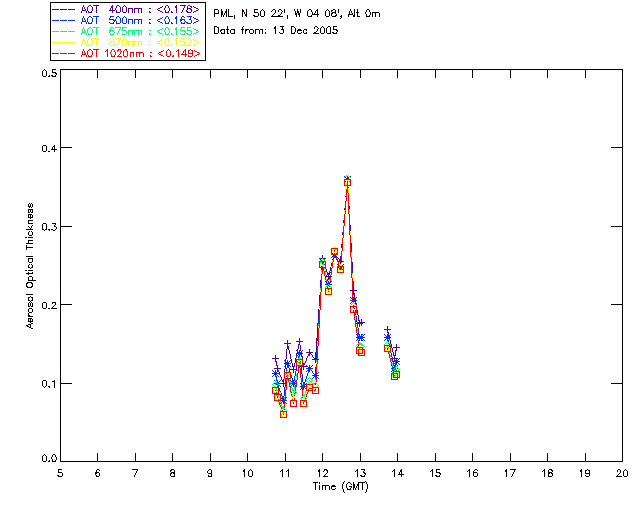Click the x-axis tick label 9
Image resolution: width=640 pixels, height=512 pixels.
point(210,473)
